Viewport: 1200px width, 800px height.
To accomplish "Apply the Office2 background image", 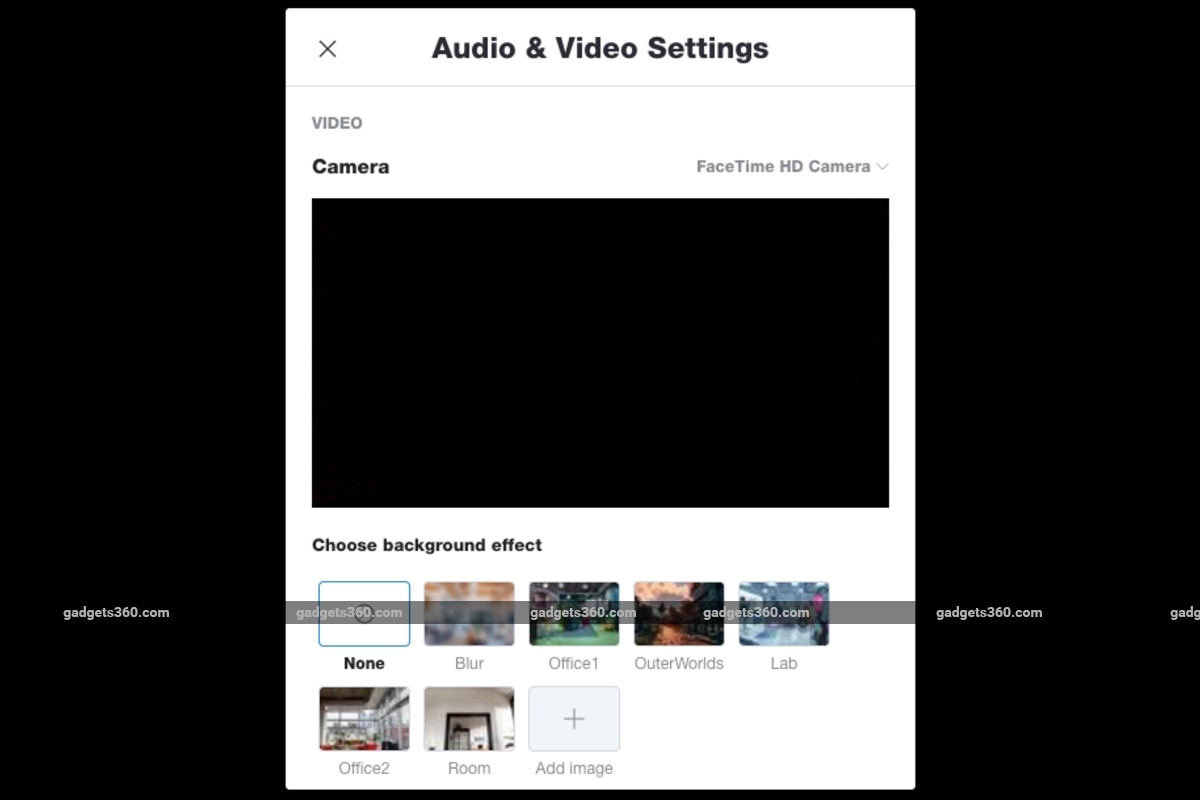I will pos(364,718).
